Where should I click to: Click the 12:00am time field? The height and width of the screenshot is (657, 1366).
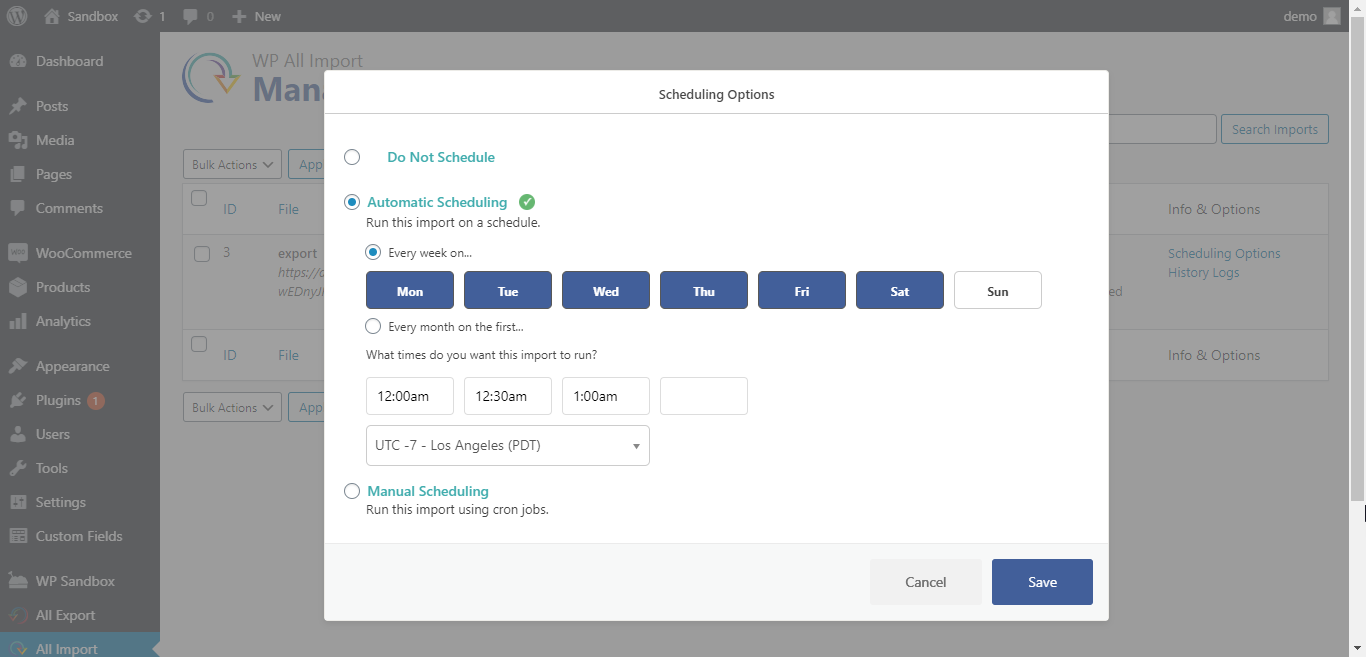tap(410, 396)
